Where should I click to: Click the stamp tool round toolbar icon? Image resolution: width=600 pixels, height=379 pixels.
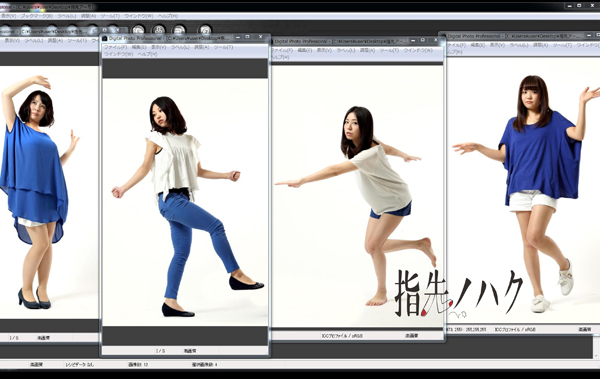(x=158, y=31)
